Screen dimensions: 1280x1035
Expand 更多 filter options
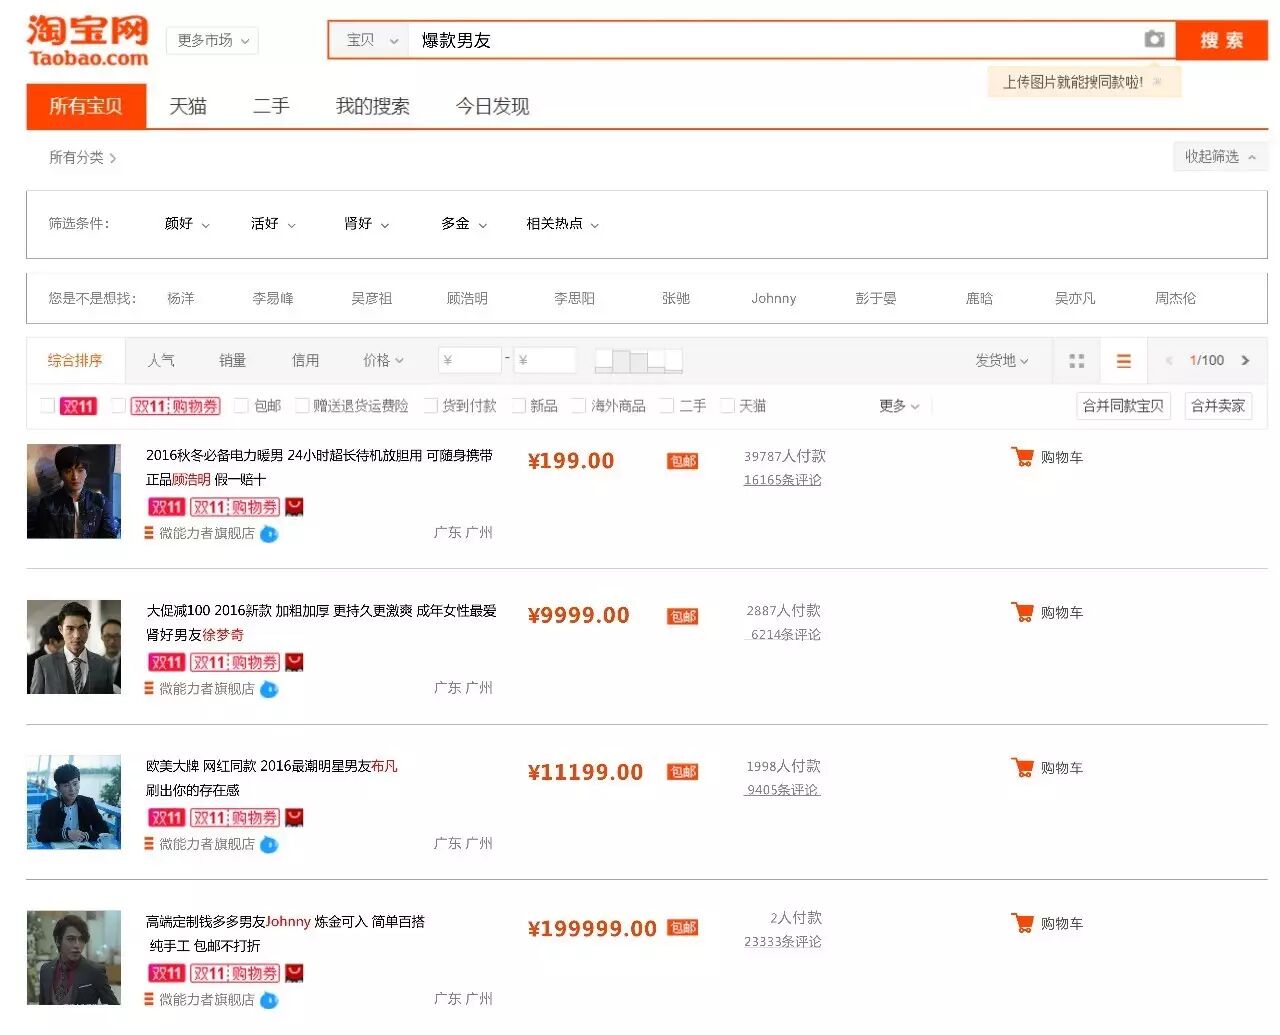(899, 406)
